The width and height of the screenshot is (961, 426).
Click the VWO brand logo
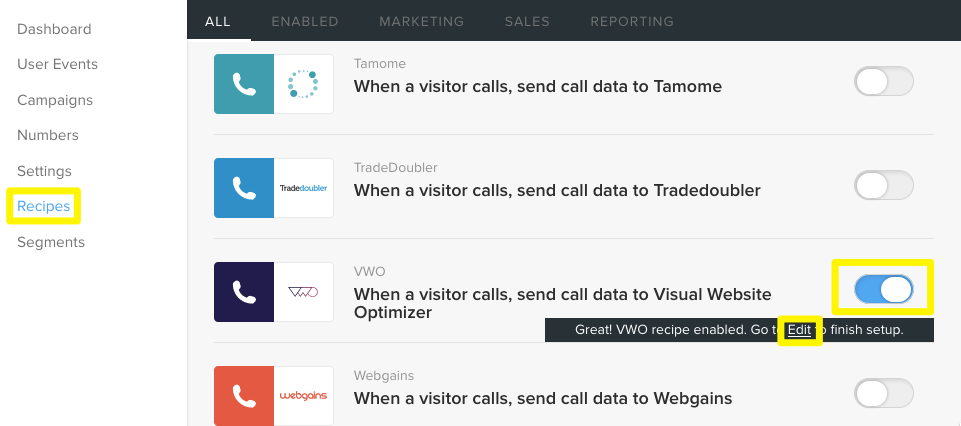tap(303, 292)
